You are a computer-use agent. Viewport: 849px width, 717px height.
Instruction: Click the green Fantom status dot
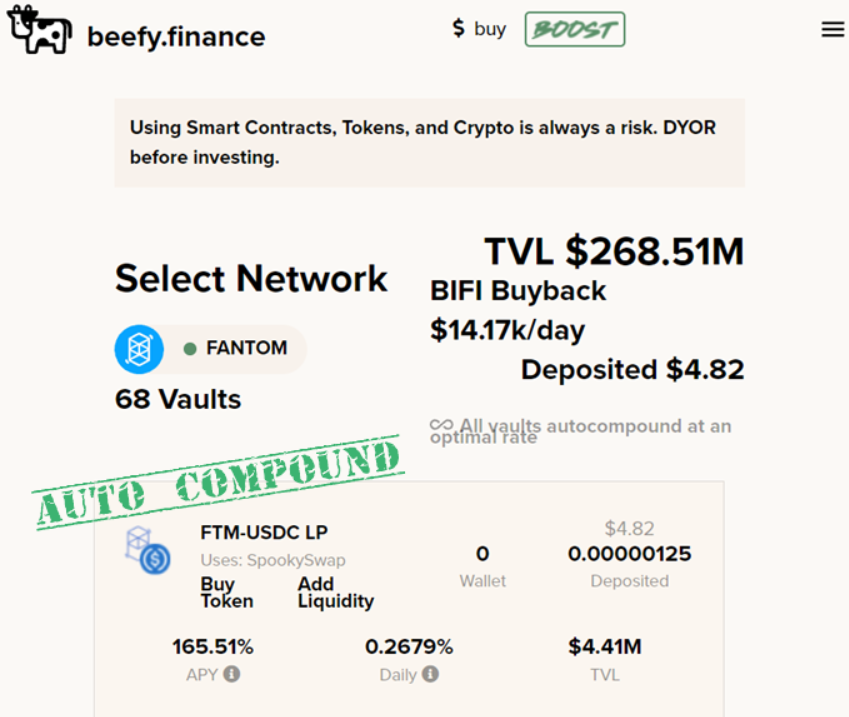coord(190,349)
